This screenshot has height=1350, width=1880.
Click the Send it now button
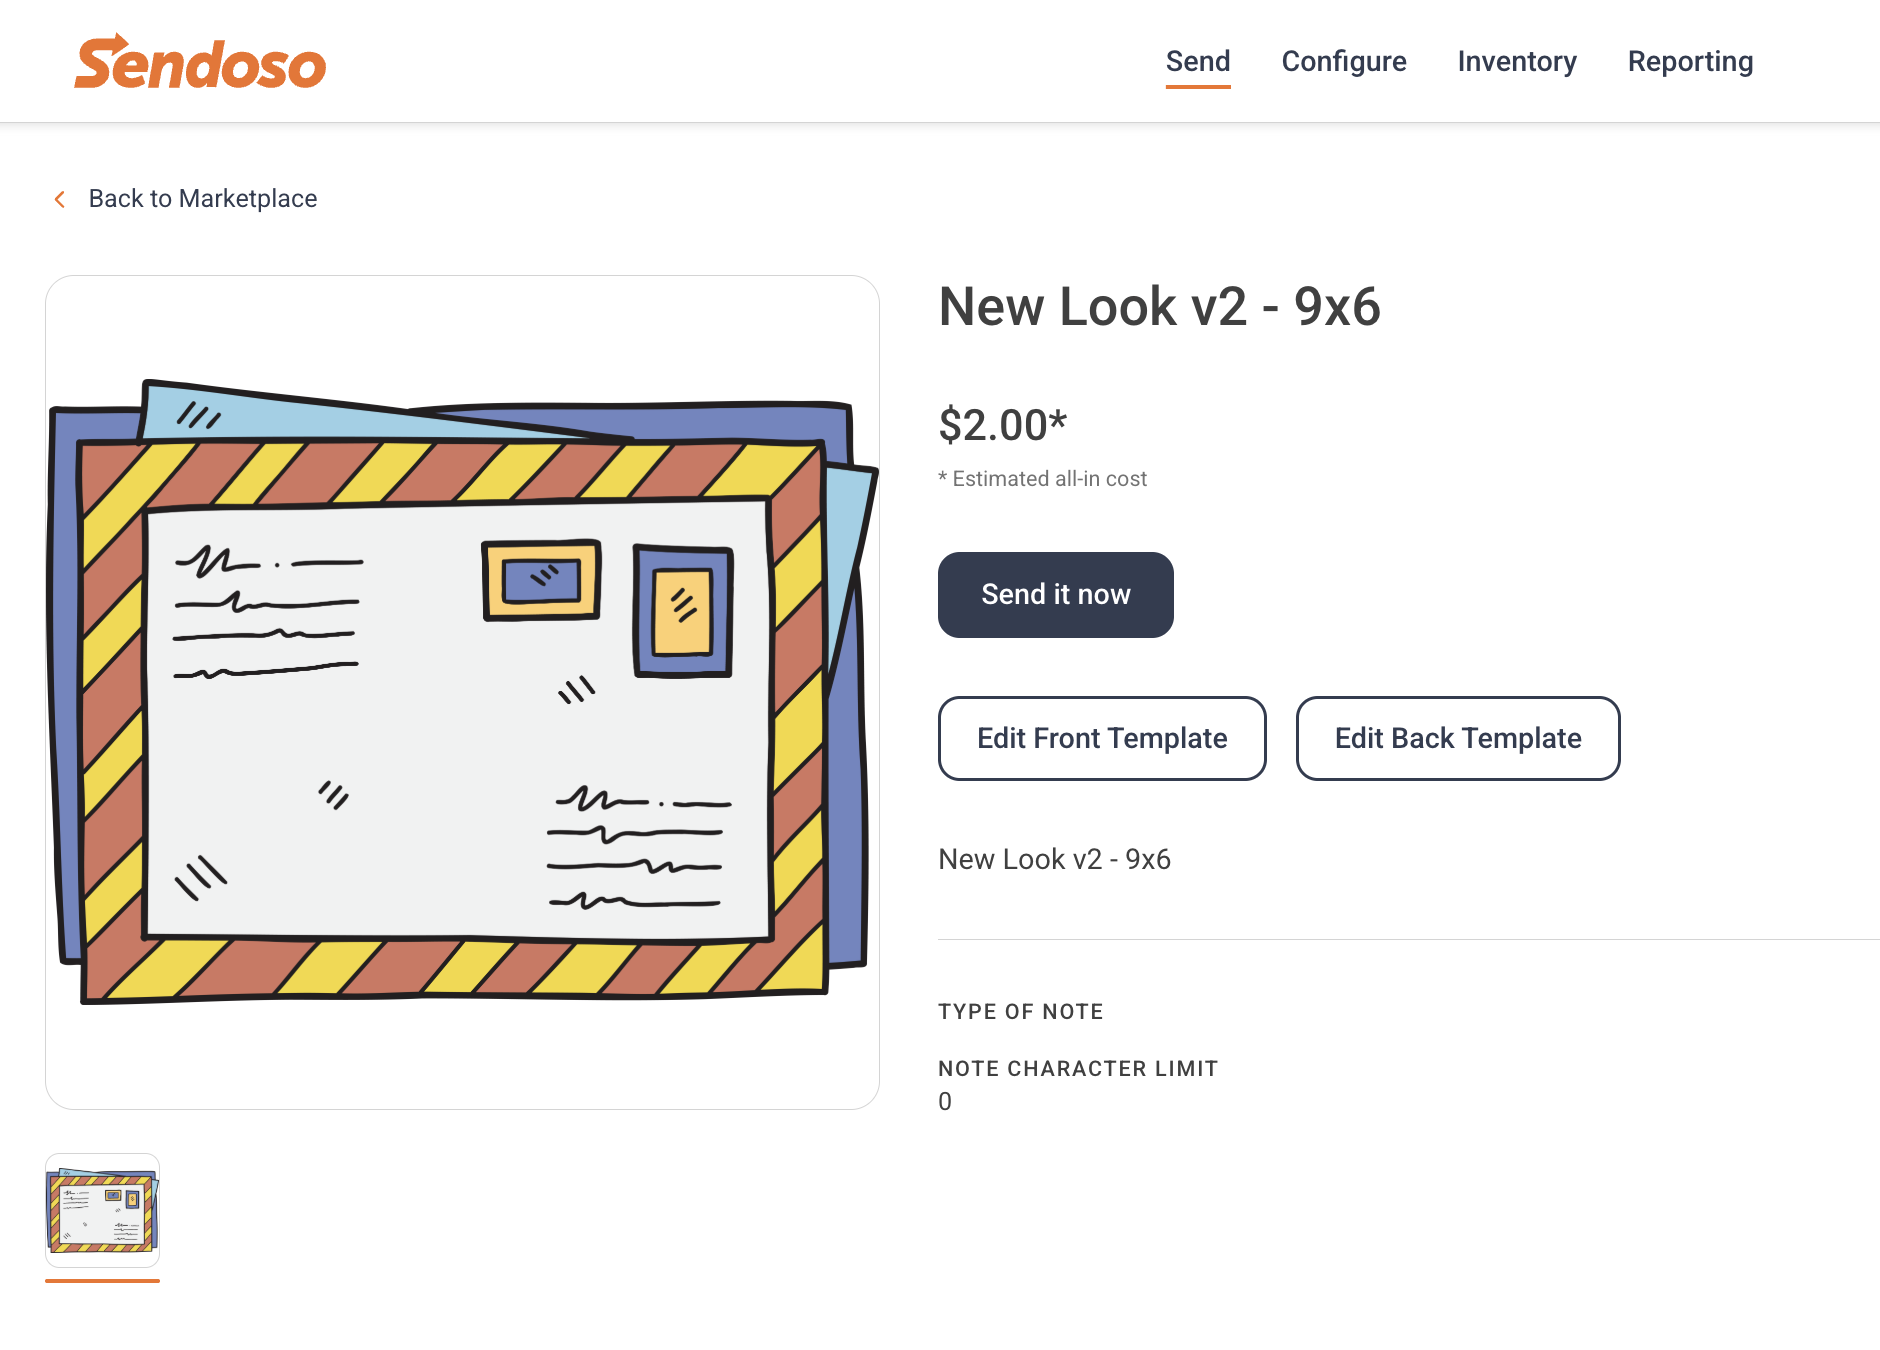1056,595
